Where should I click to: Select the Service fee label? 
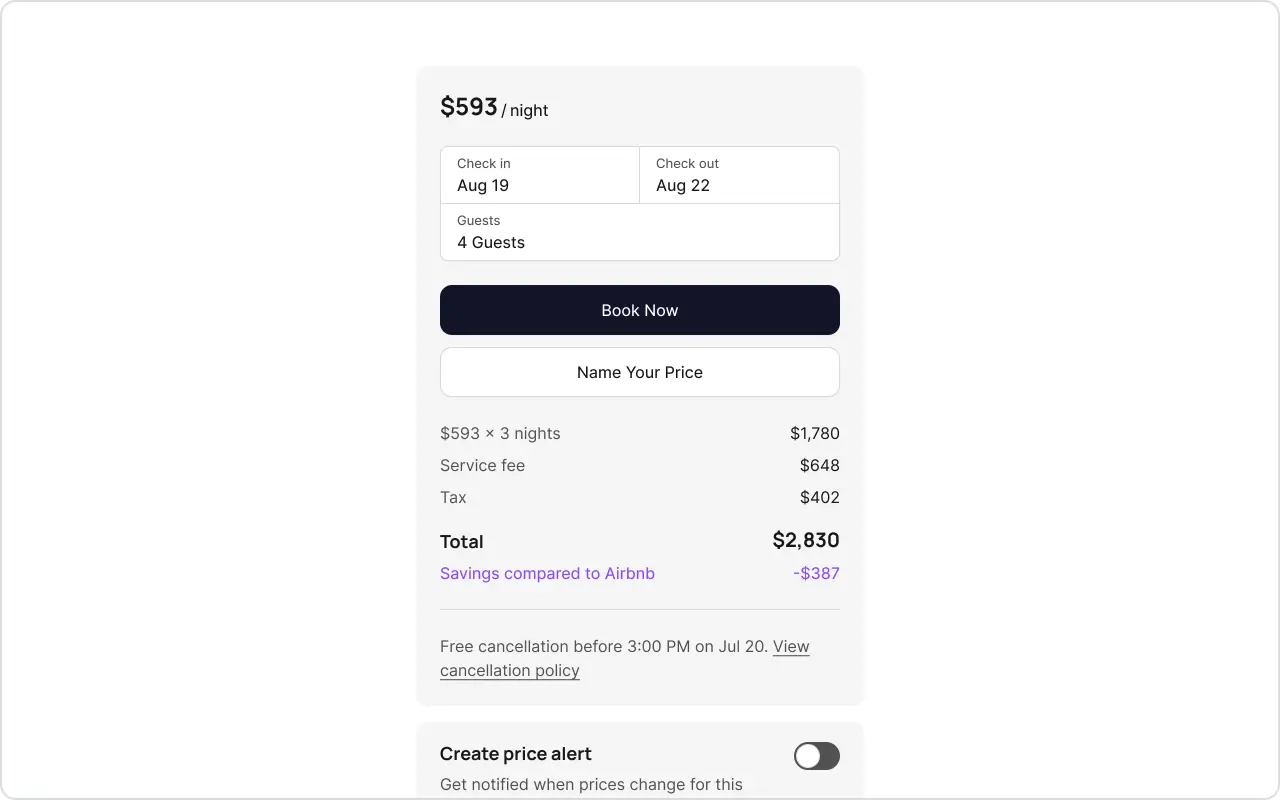(482, 465)
